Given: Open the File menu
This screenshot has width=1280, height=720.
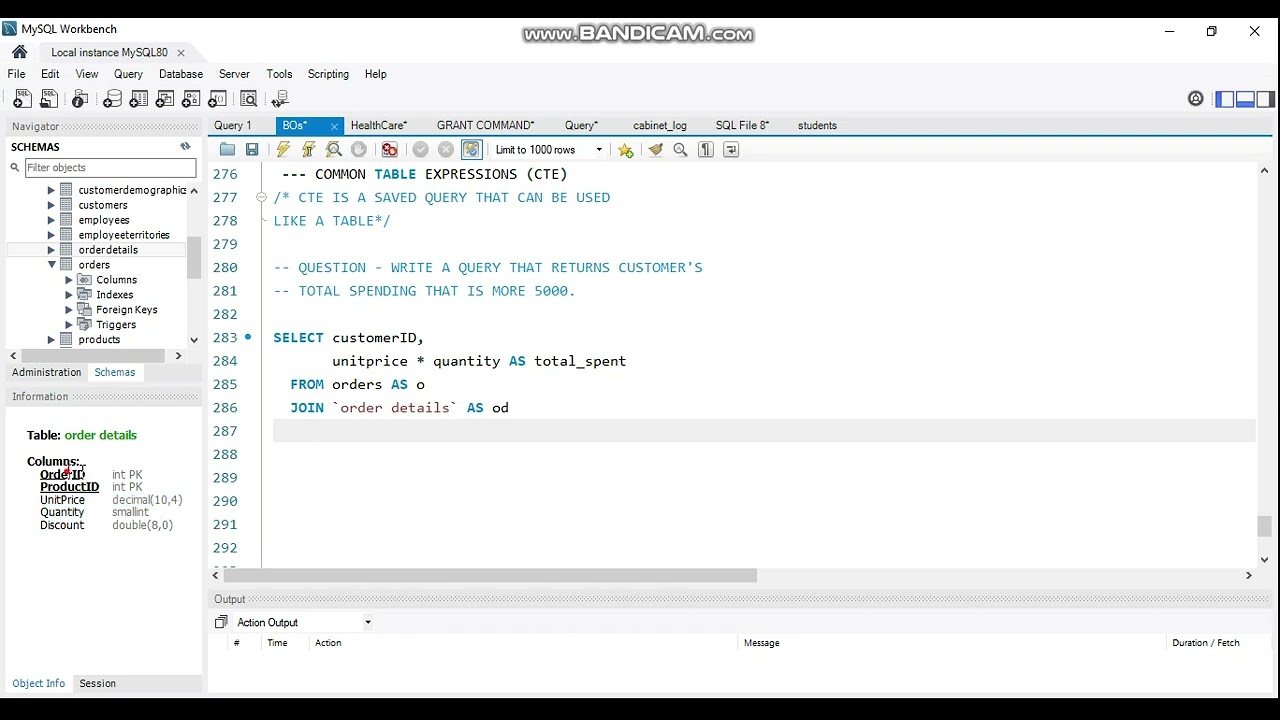Looking at the screenshot, I should 17,74.
